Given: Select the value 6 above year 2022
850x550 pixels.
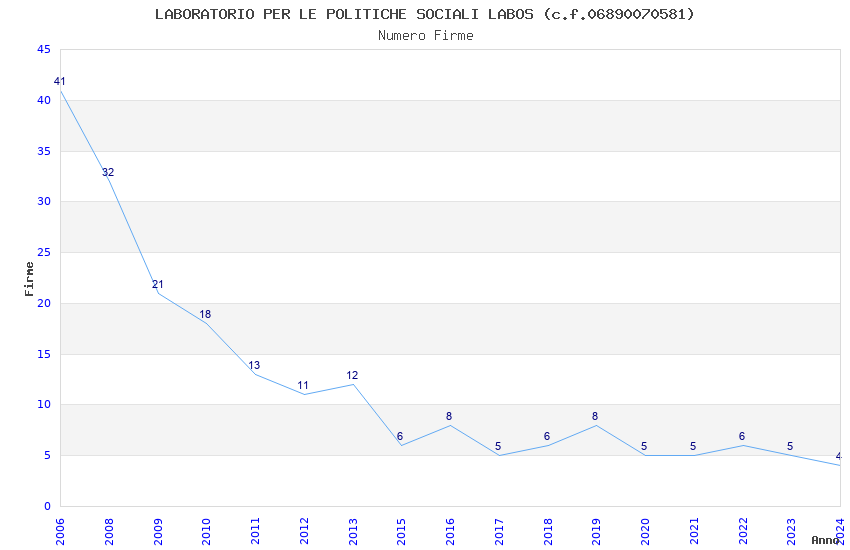Looking at the screenshot, I should coord(742,436).
